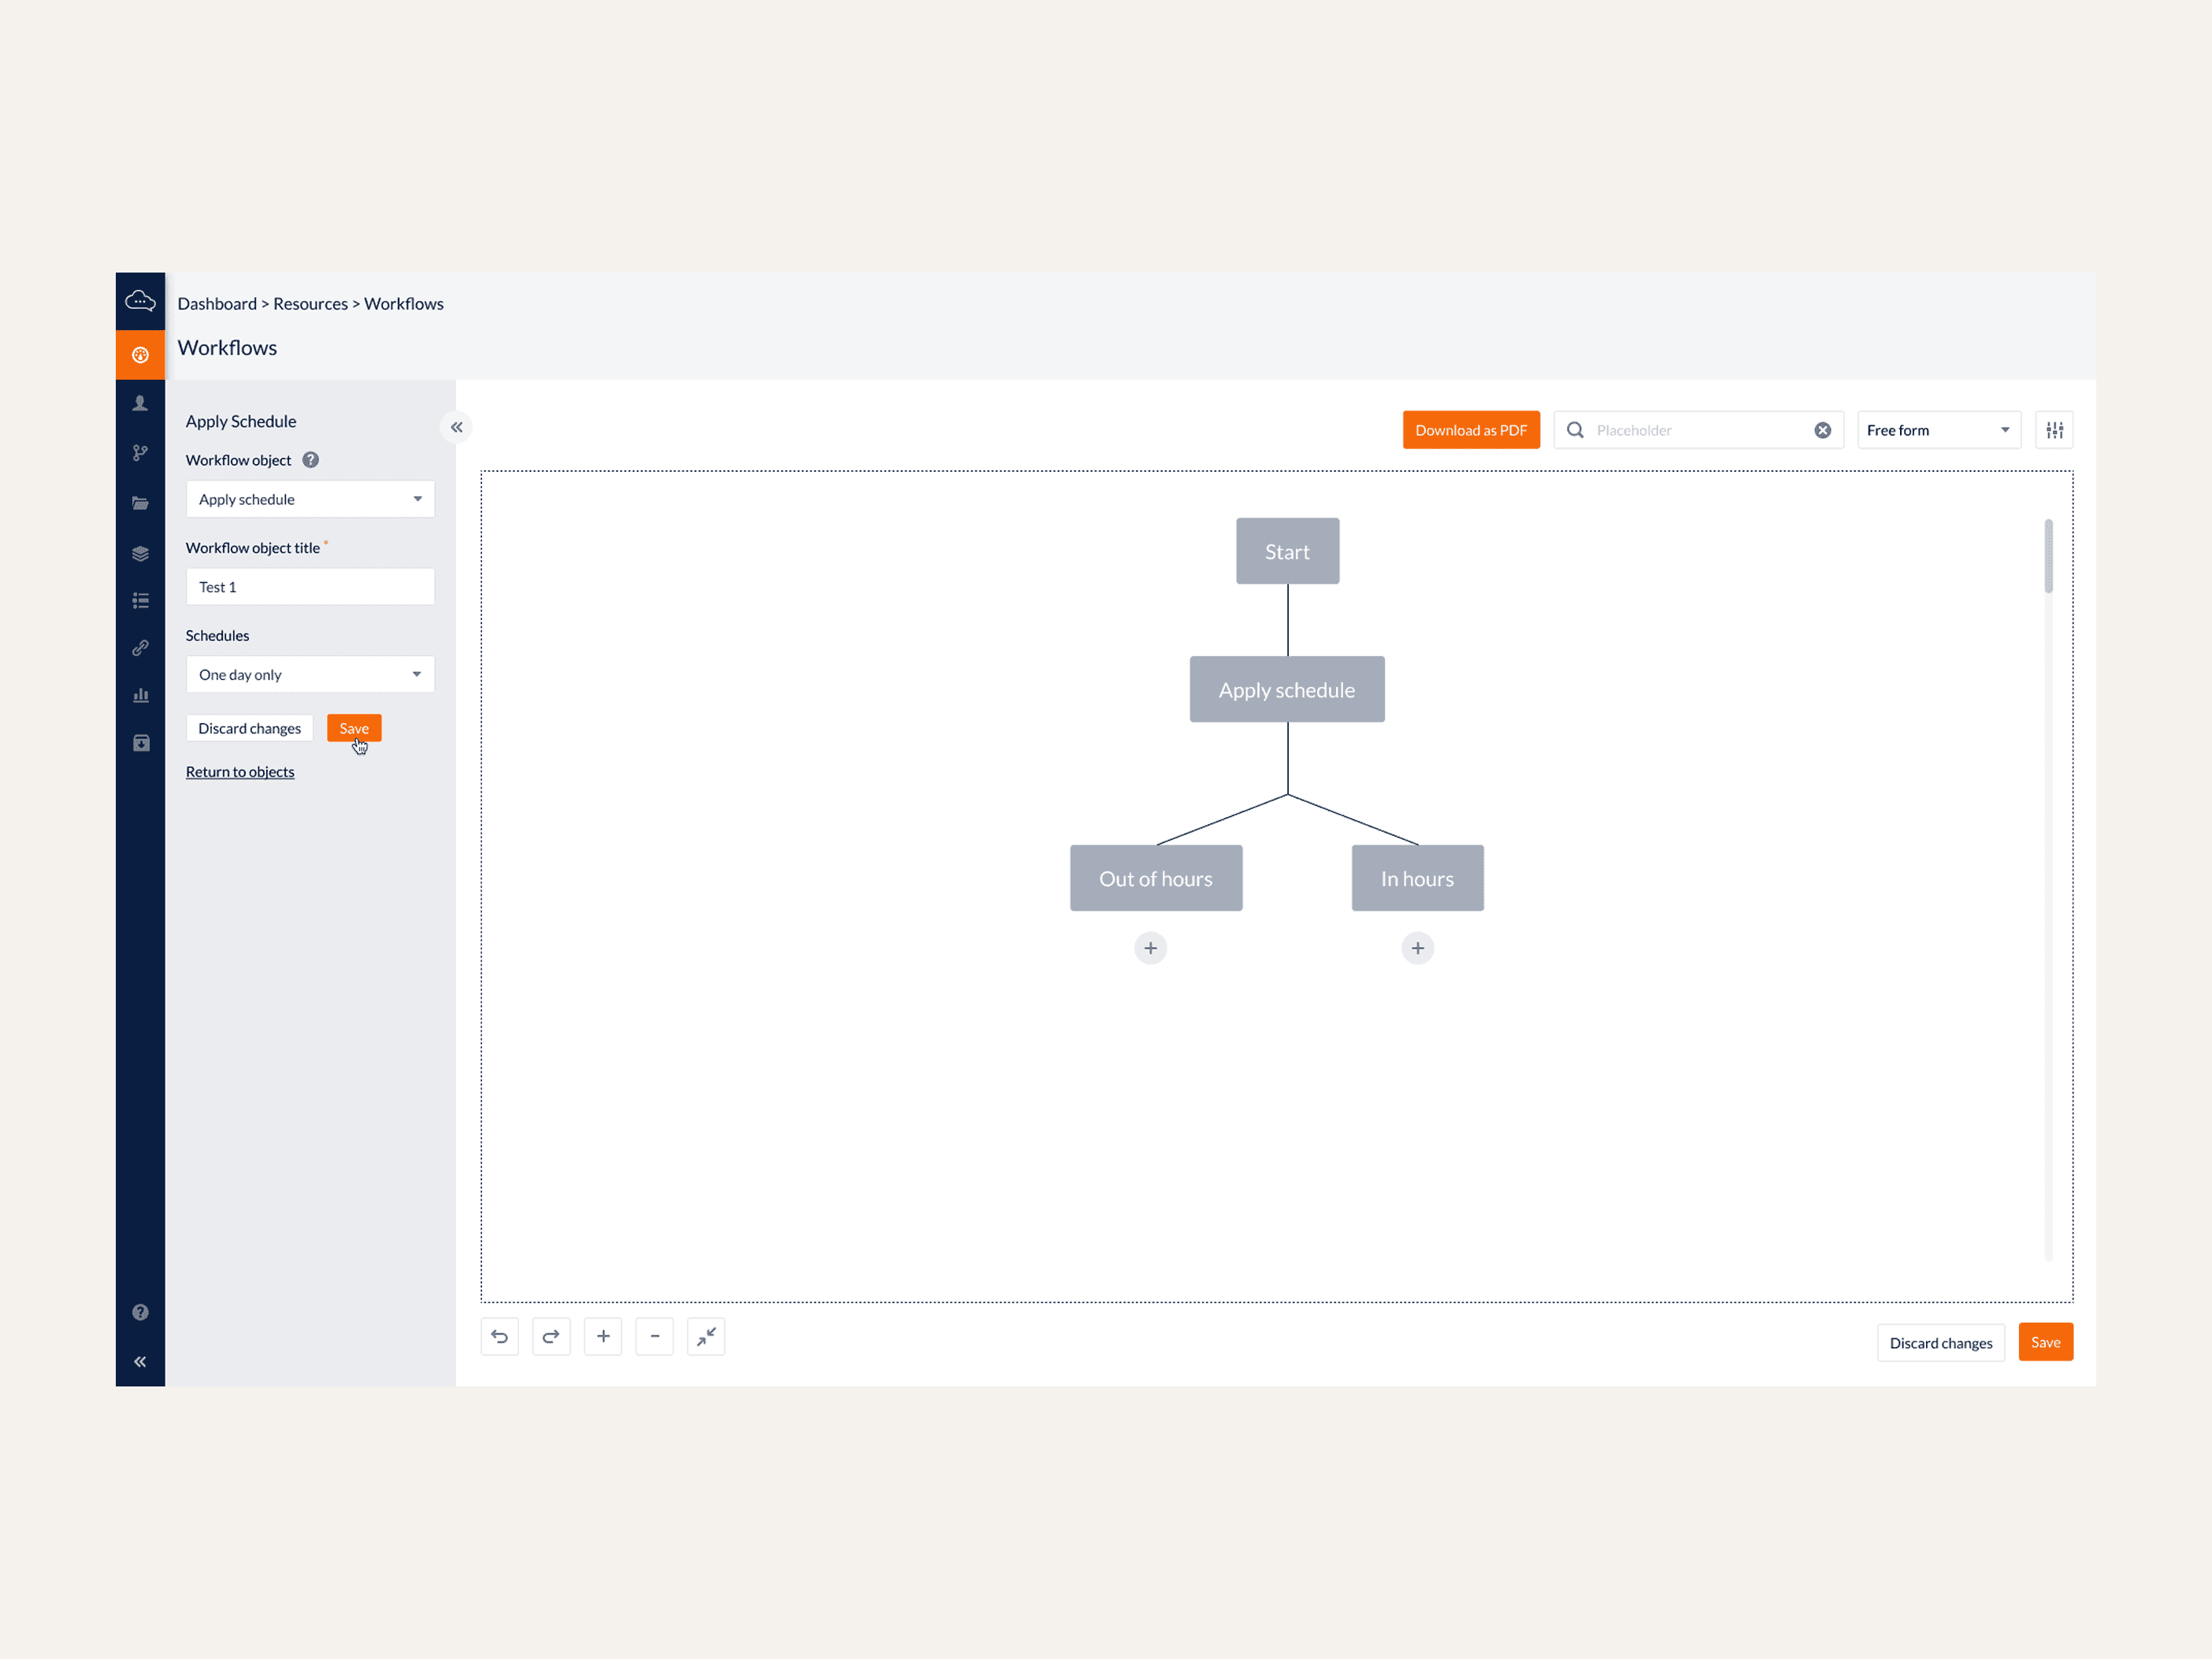This screenshot has width=2212, height=1659.
Task: Zoom out with the minus button
Action: coord(655,1336)
